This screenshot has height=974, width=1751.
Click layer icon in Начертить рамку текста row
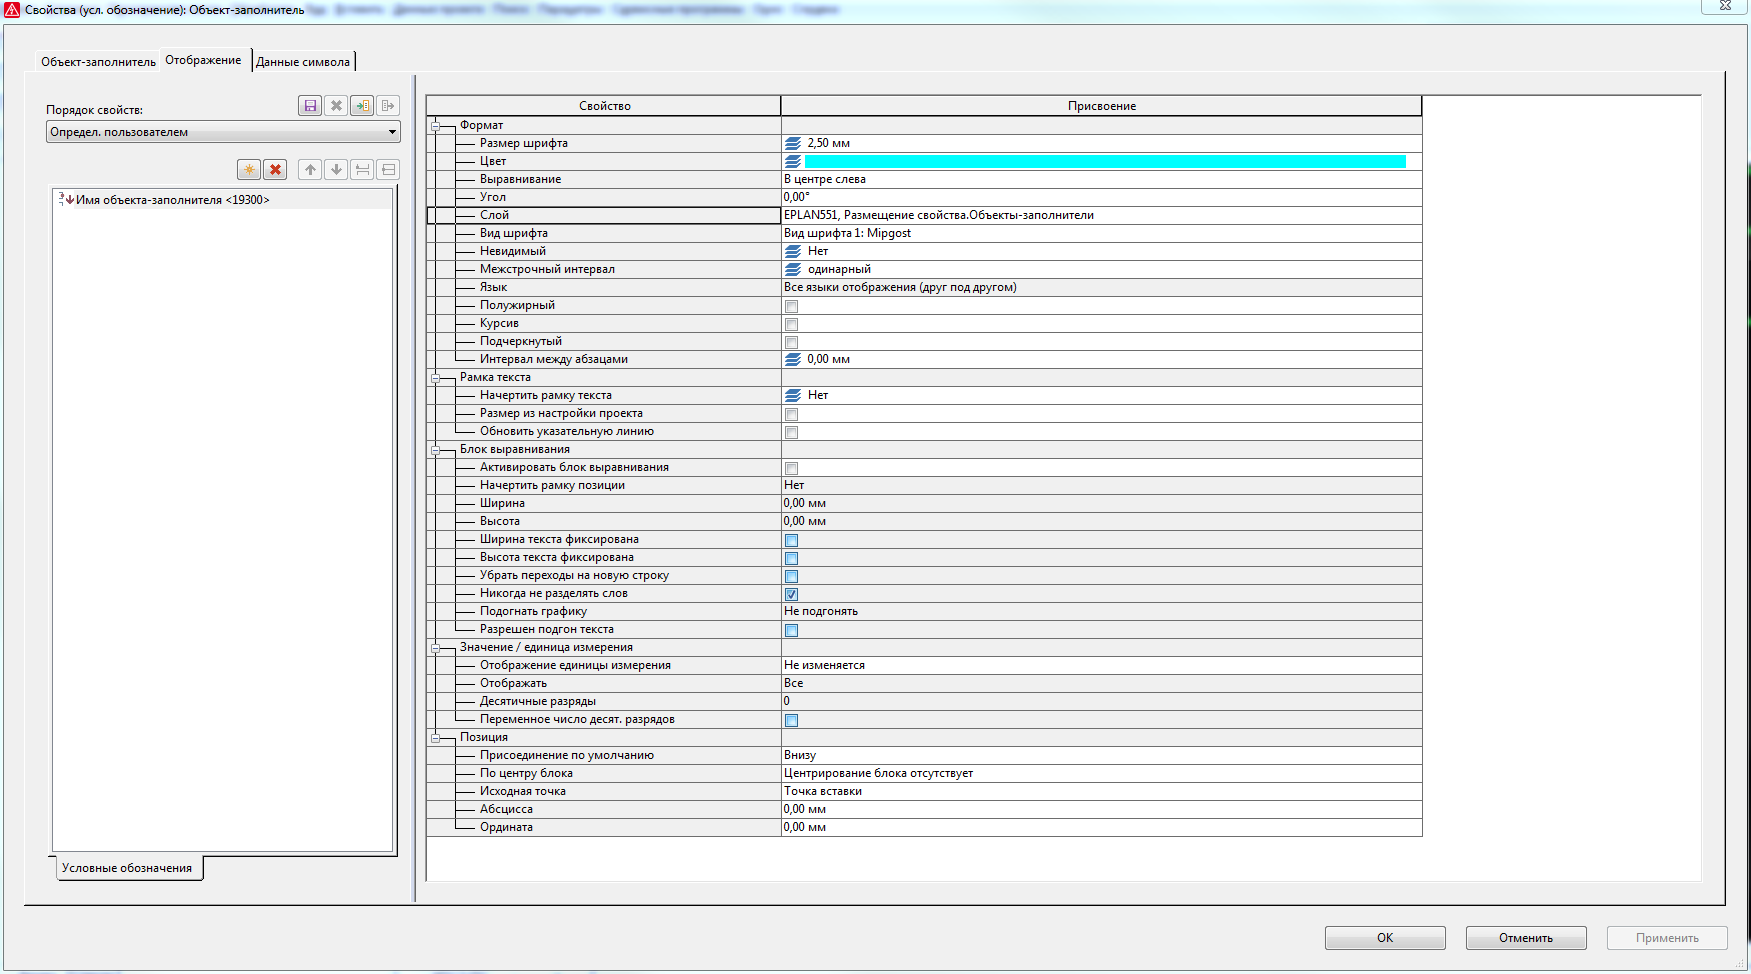point(793,395)
